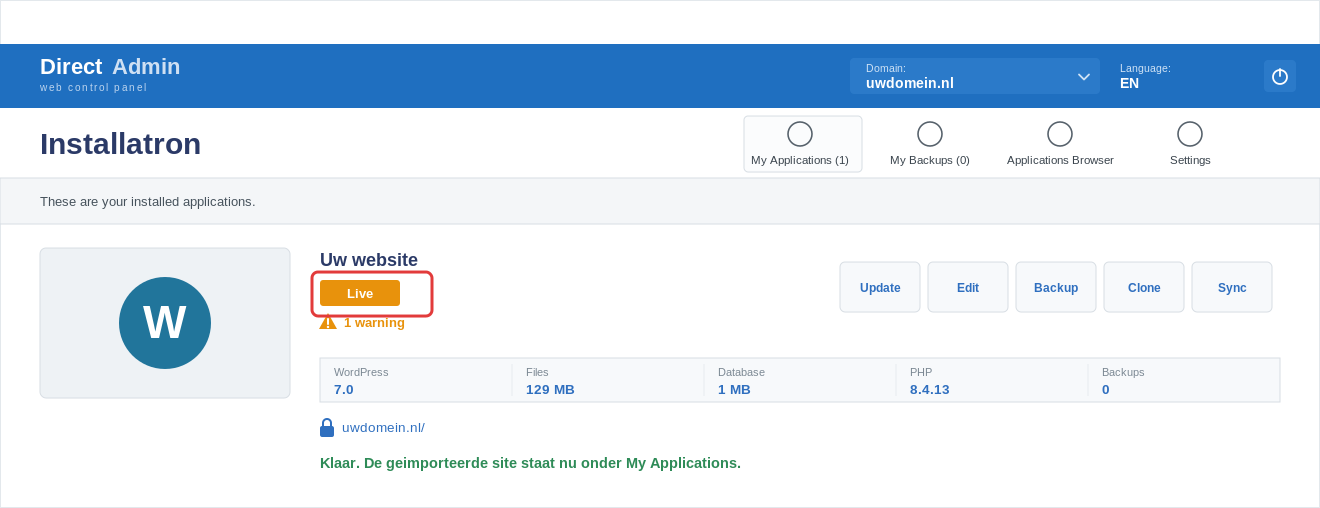The width and height of the screenshot is (1320, 508).
Task: Click the WordPress logo icon
Action: [165, 323]
